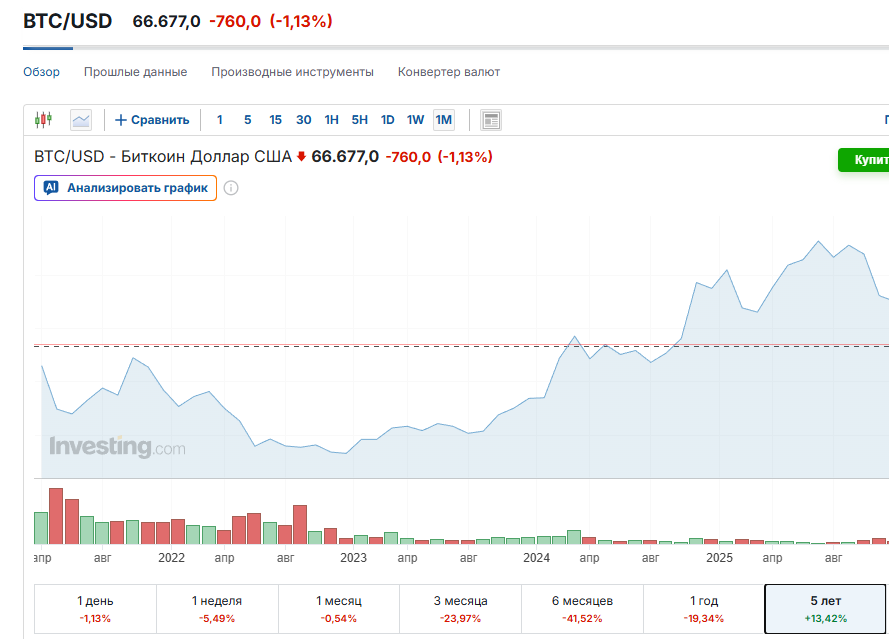Go to Производные инструменты tab

coord(292,72)
